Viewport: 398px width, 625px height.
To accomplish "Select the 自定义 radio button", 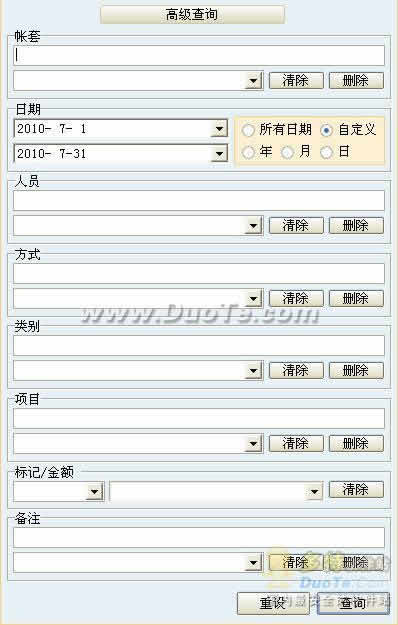I will pyautogui.click(x=326, y=130).
